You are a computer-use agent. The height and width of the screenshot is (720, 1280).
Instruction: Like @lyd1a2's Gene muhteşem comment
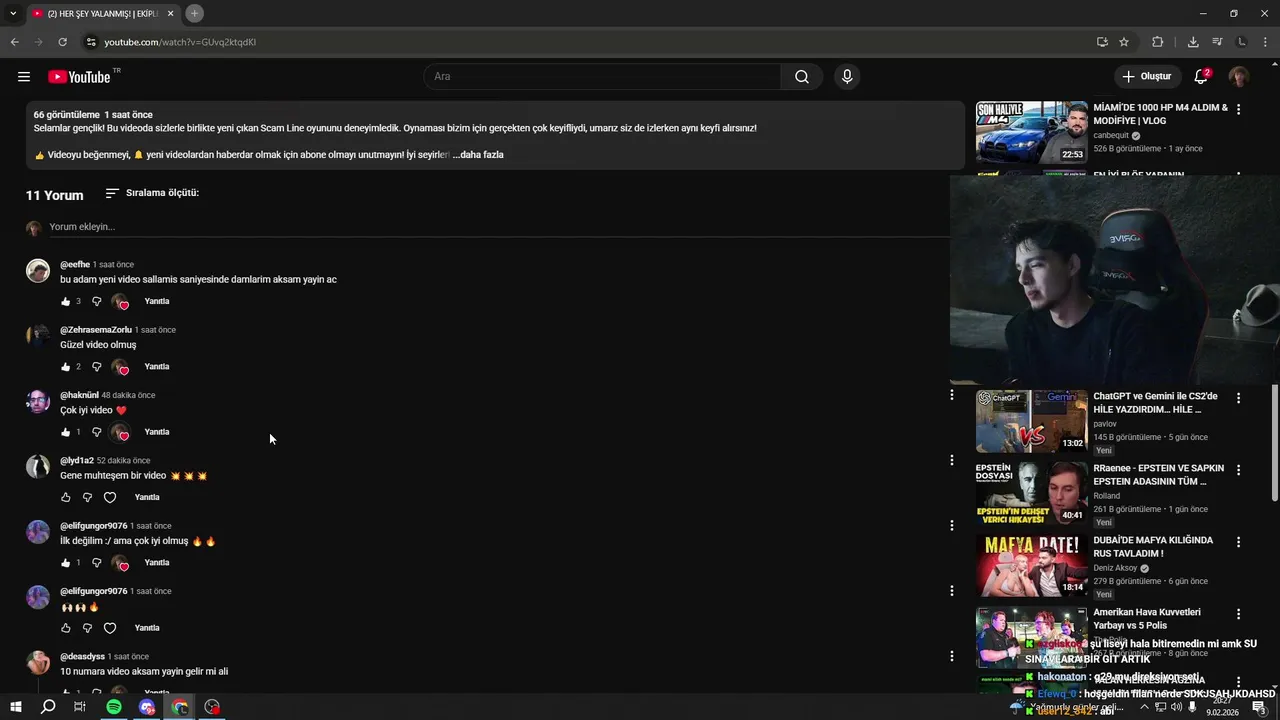tap(66, 498)
